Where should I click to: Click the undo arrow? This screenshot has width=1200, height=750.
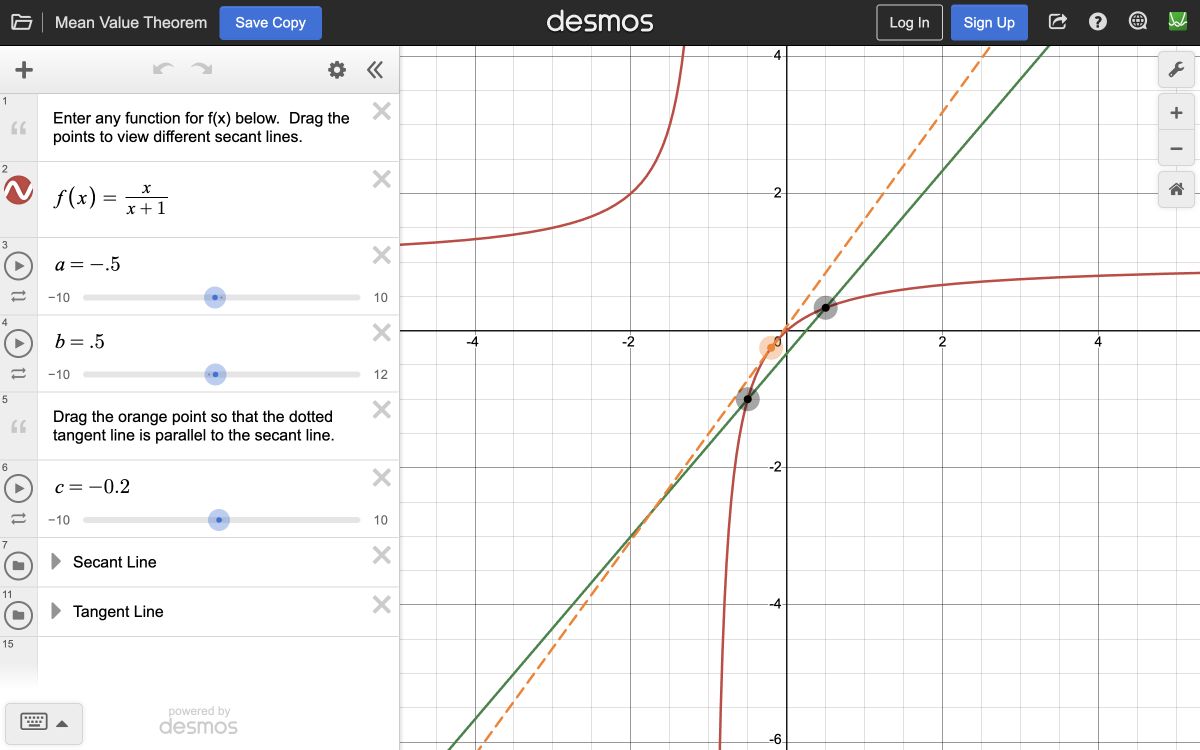pos(163,69)
